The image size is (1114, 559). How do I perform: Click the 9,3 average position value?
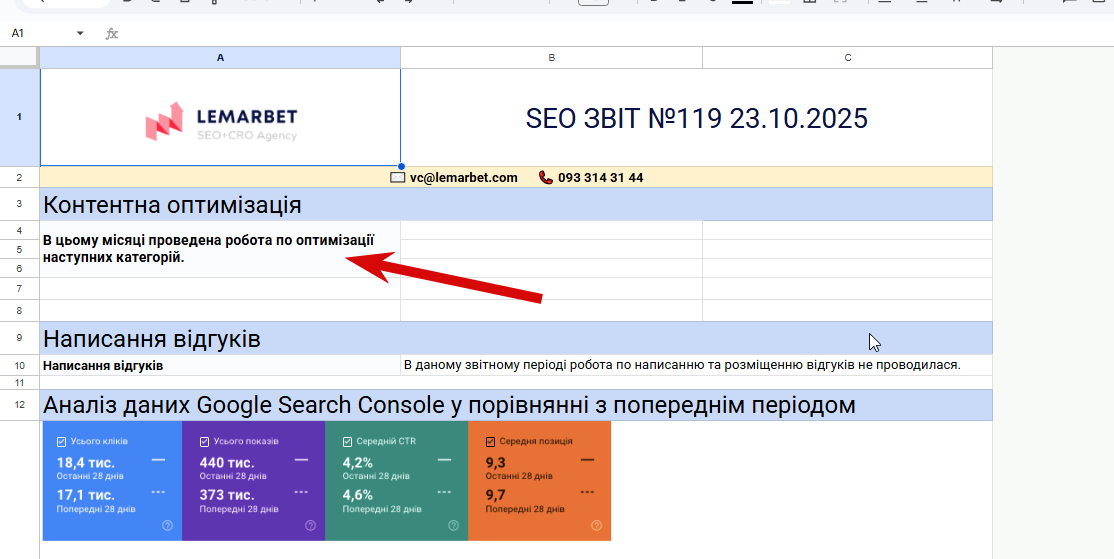pos(495,463)
